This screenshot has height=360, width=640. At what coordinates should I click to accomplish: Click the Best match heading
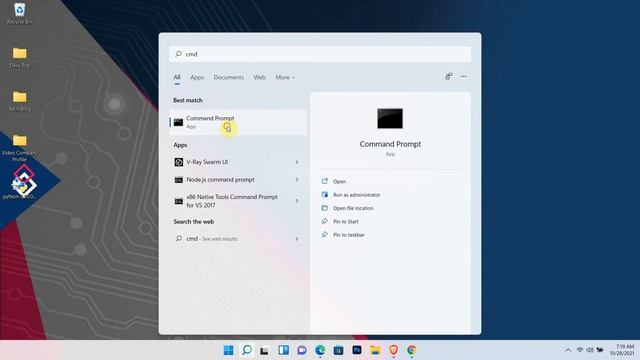[188, 100]
